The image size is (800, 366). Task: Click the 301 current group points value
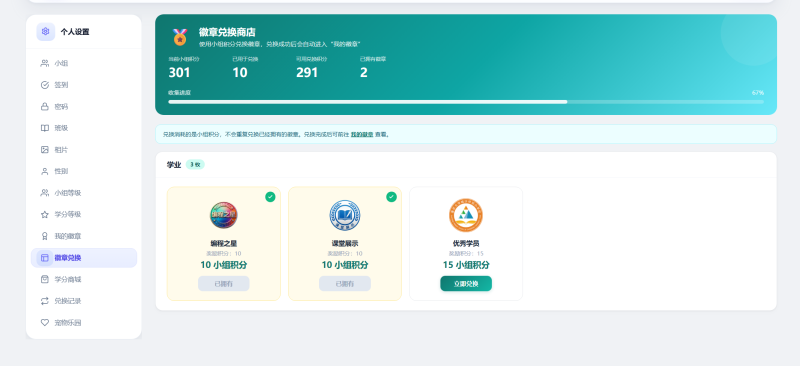179,72
